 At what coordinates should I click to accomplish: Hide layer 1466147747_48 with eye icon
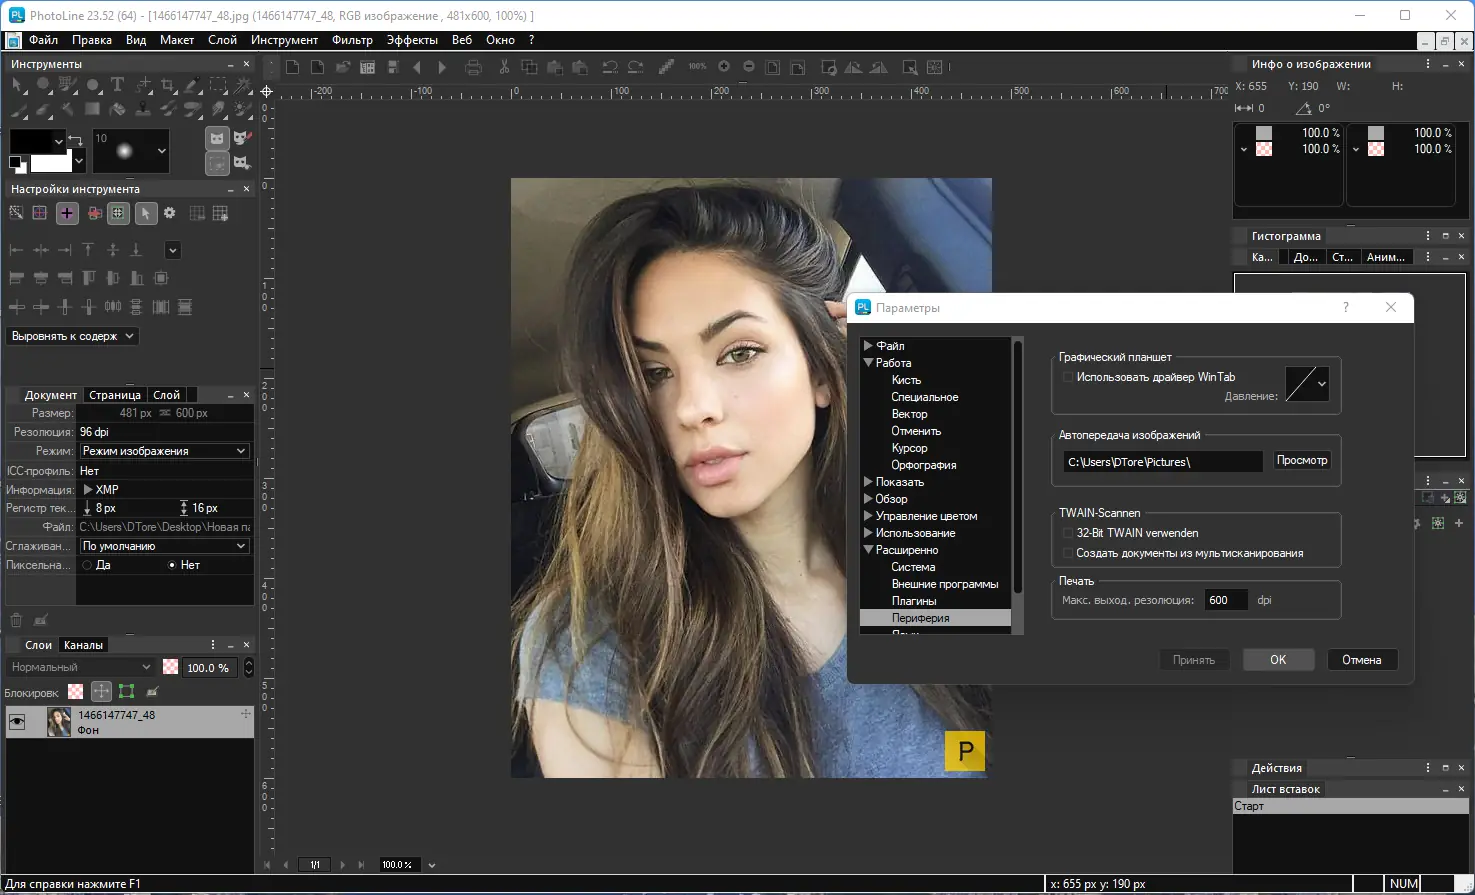[17, 722]
